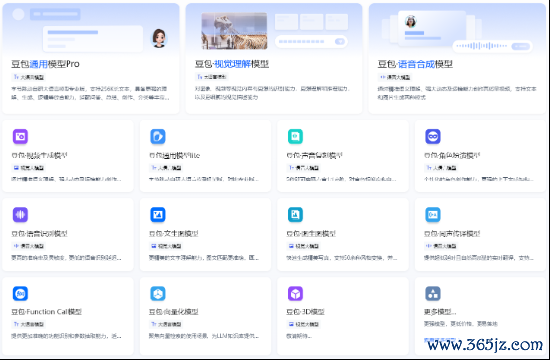Click the tiger photo in 视觉理解模型 card

tap(234, 31)
